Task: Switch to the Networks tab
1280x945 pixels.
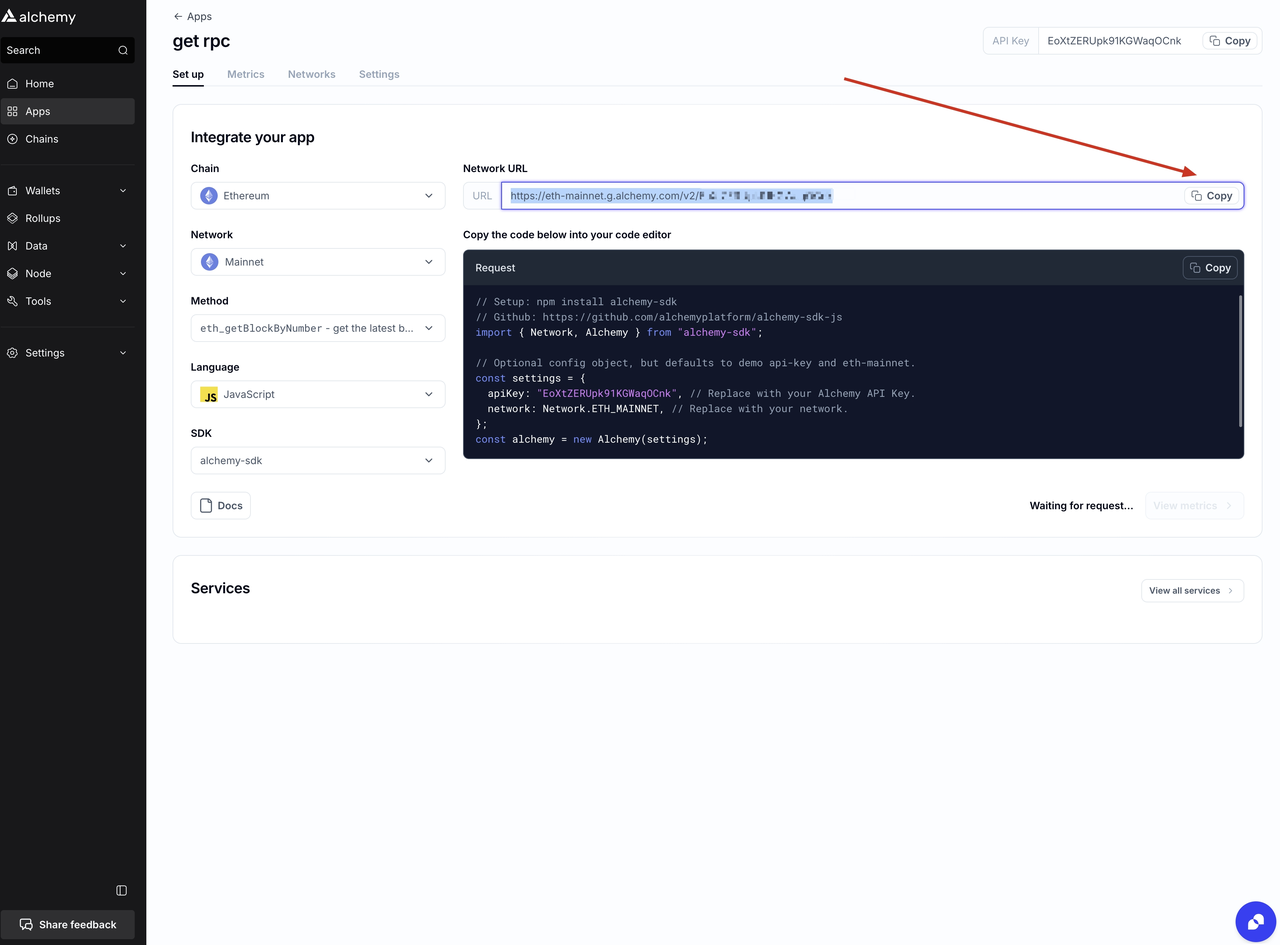Action: [311, 74]
